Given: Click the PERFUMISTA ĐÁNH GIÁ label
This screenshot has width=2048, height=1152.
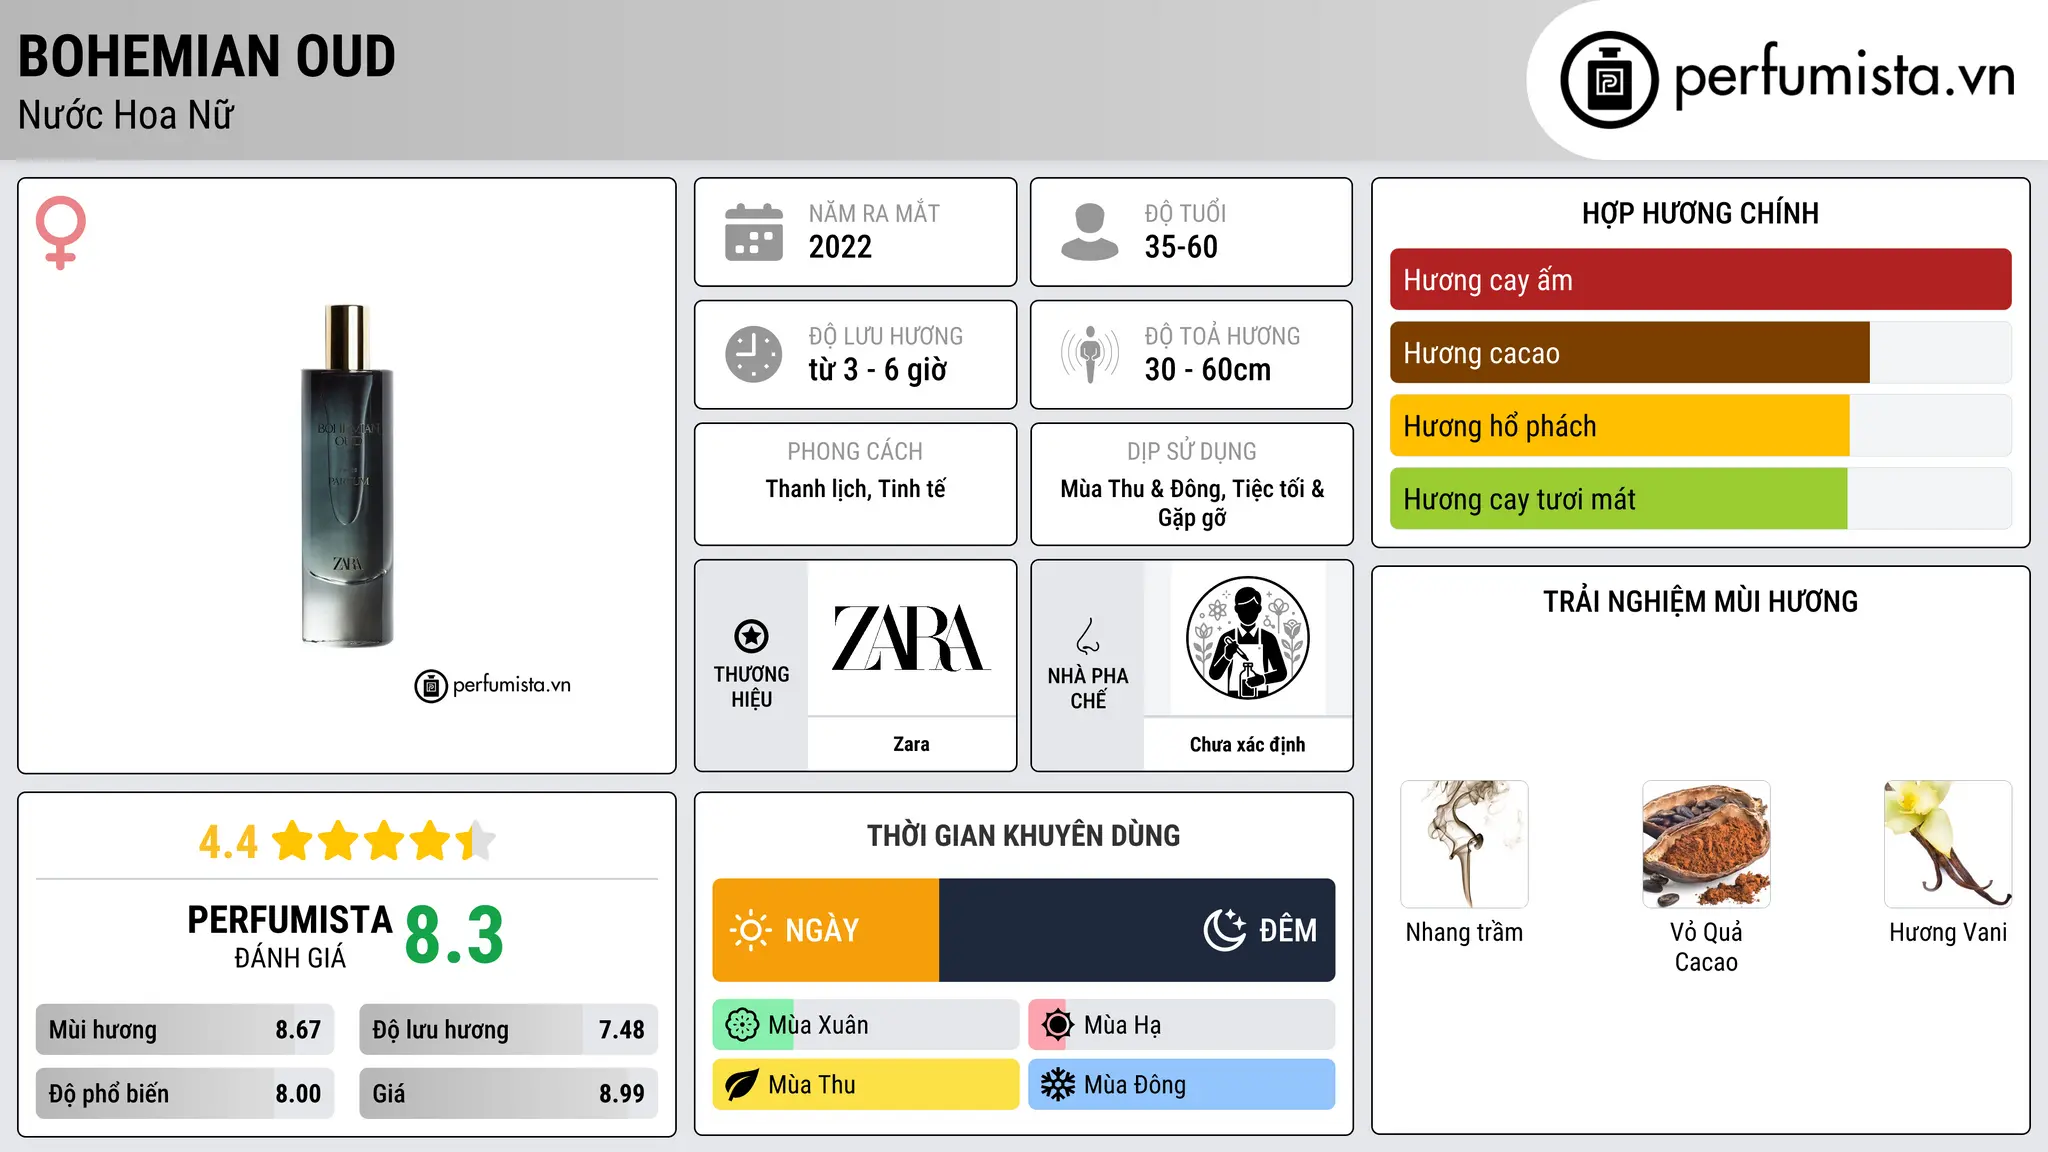Looking at the screenshot, I should point(290,936).
